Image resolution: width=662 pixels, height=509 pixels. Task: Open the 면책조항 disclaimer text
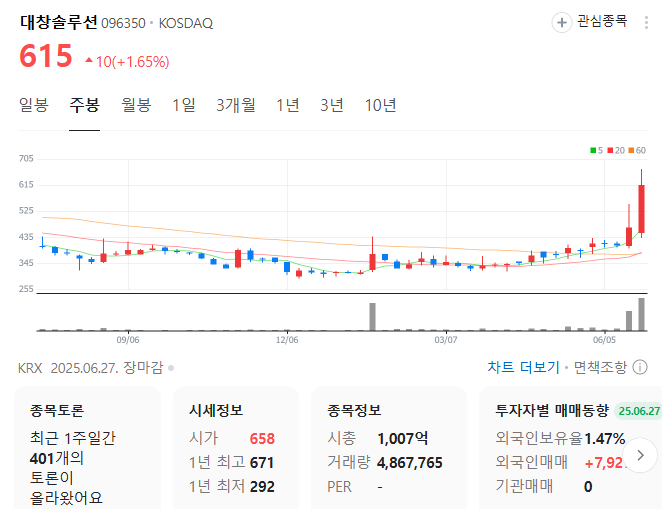[600, 367]
